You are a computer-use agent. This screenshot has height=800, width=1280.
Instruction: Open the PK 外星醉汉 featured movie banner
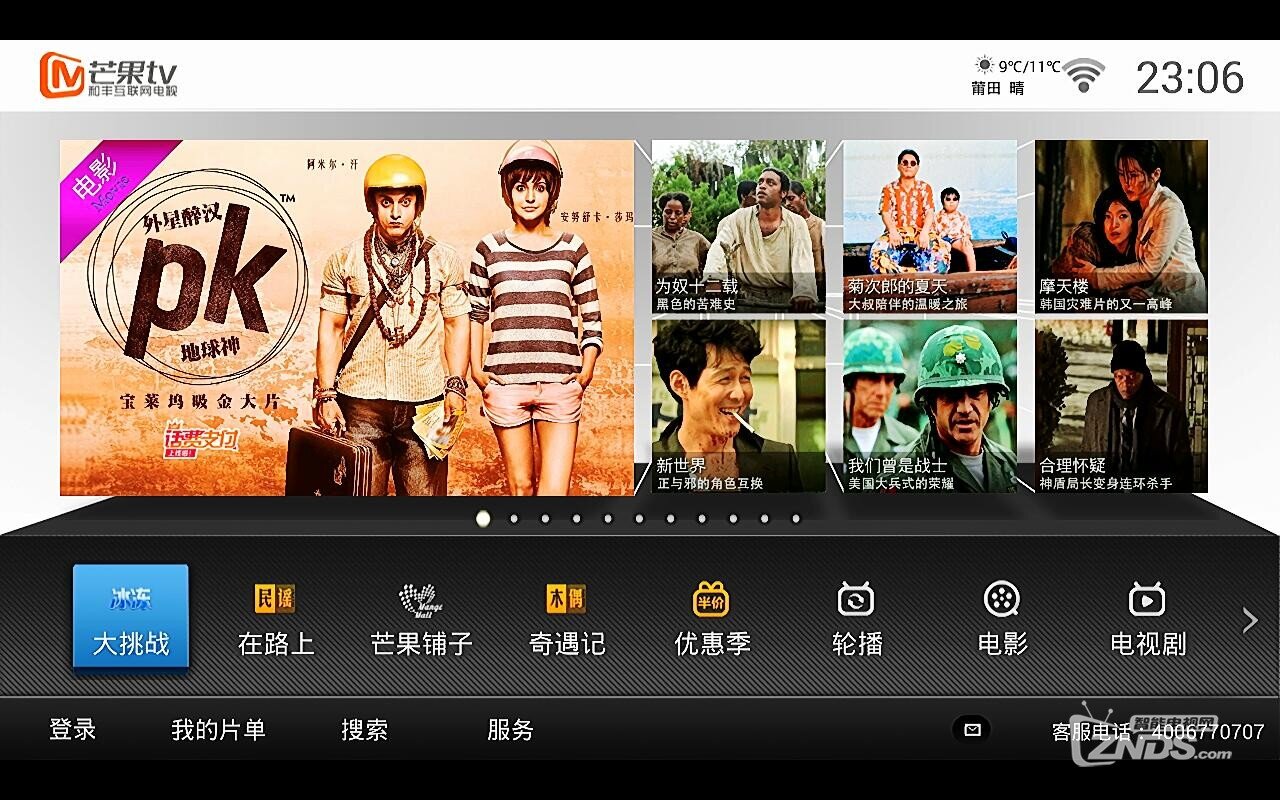tap(347, 318)
